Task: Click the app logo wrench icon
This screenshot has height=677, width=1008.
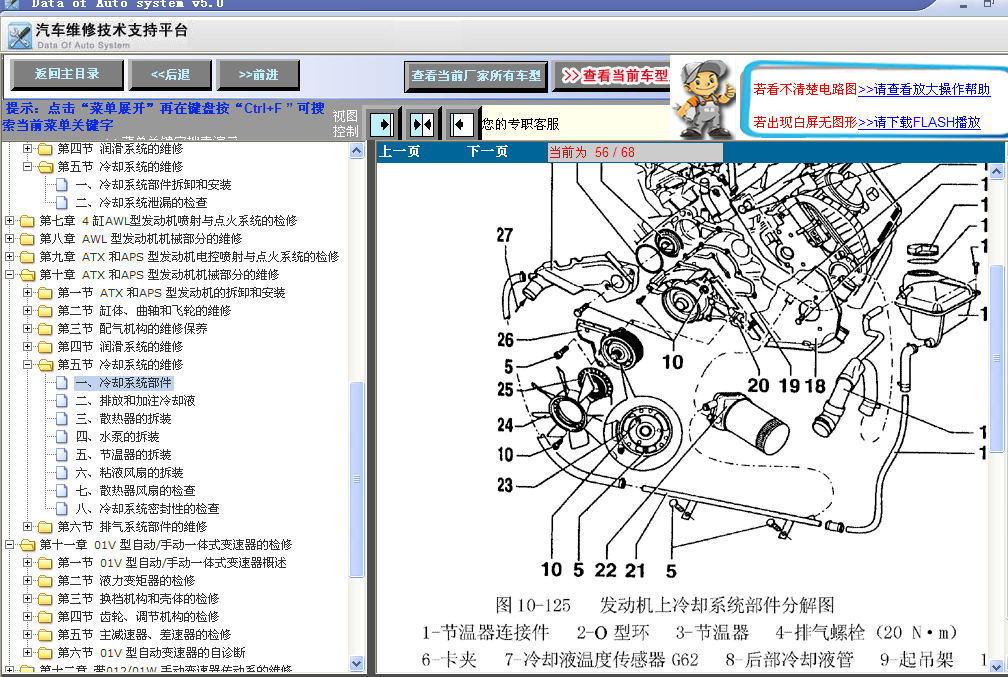Action: coord(20,35)
